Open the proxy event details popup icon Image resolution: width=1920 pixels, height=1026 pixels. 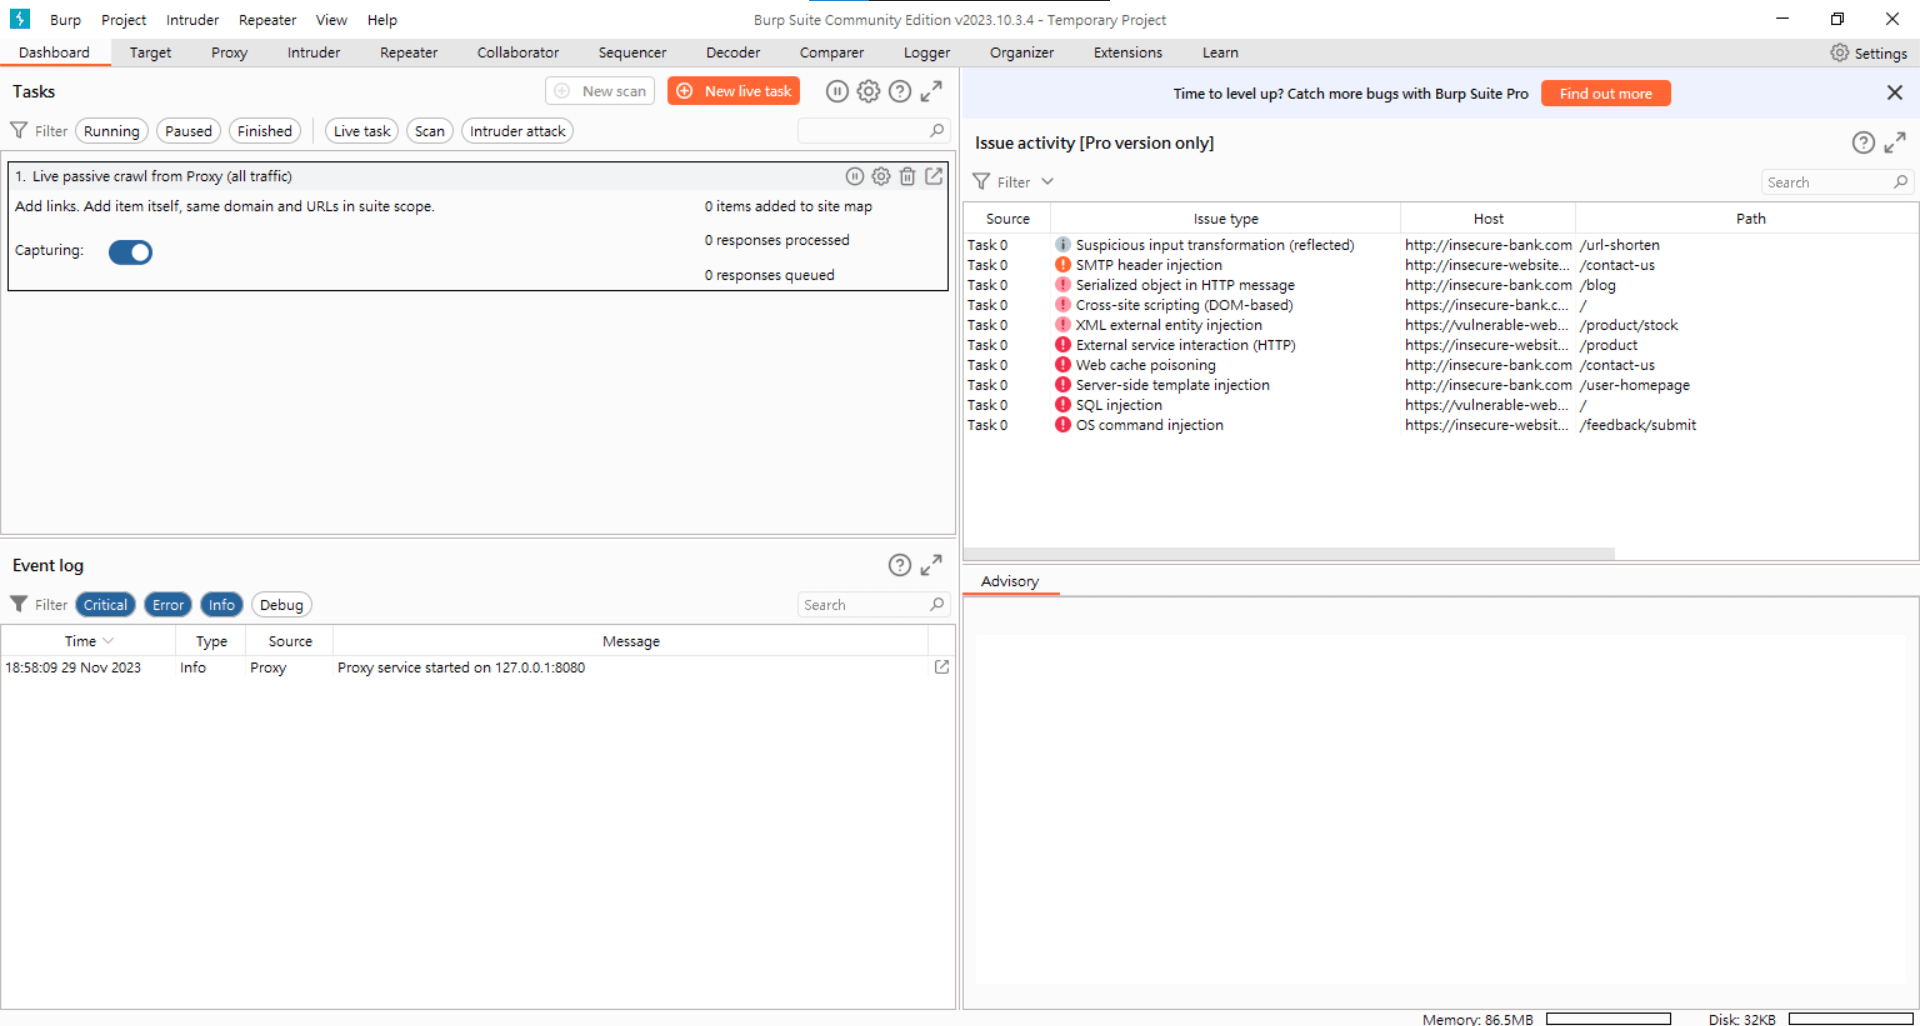[x=941, y=667]
